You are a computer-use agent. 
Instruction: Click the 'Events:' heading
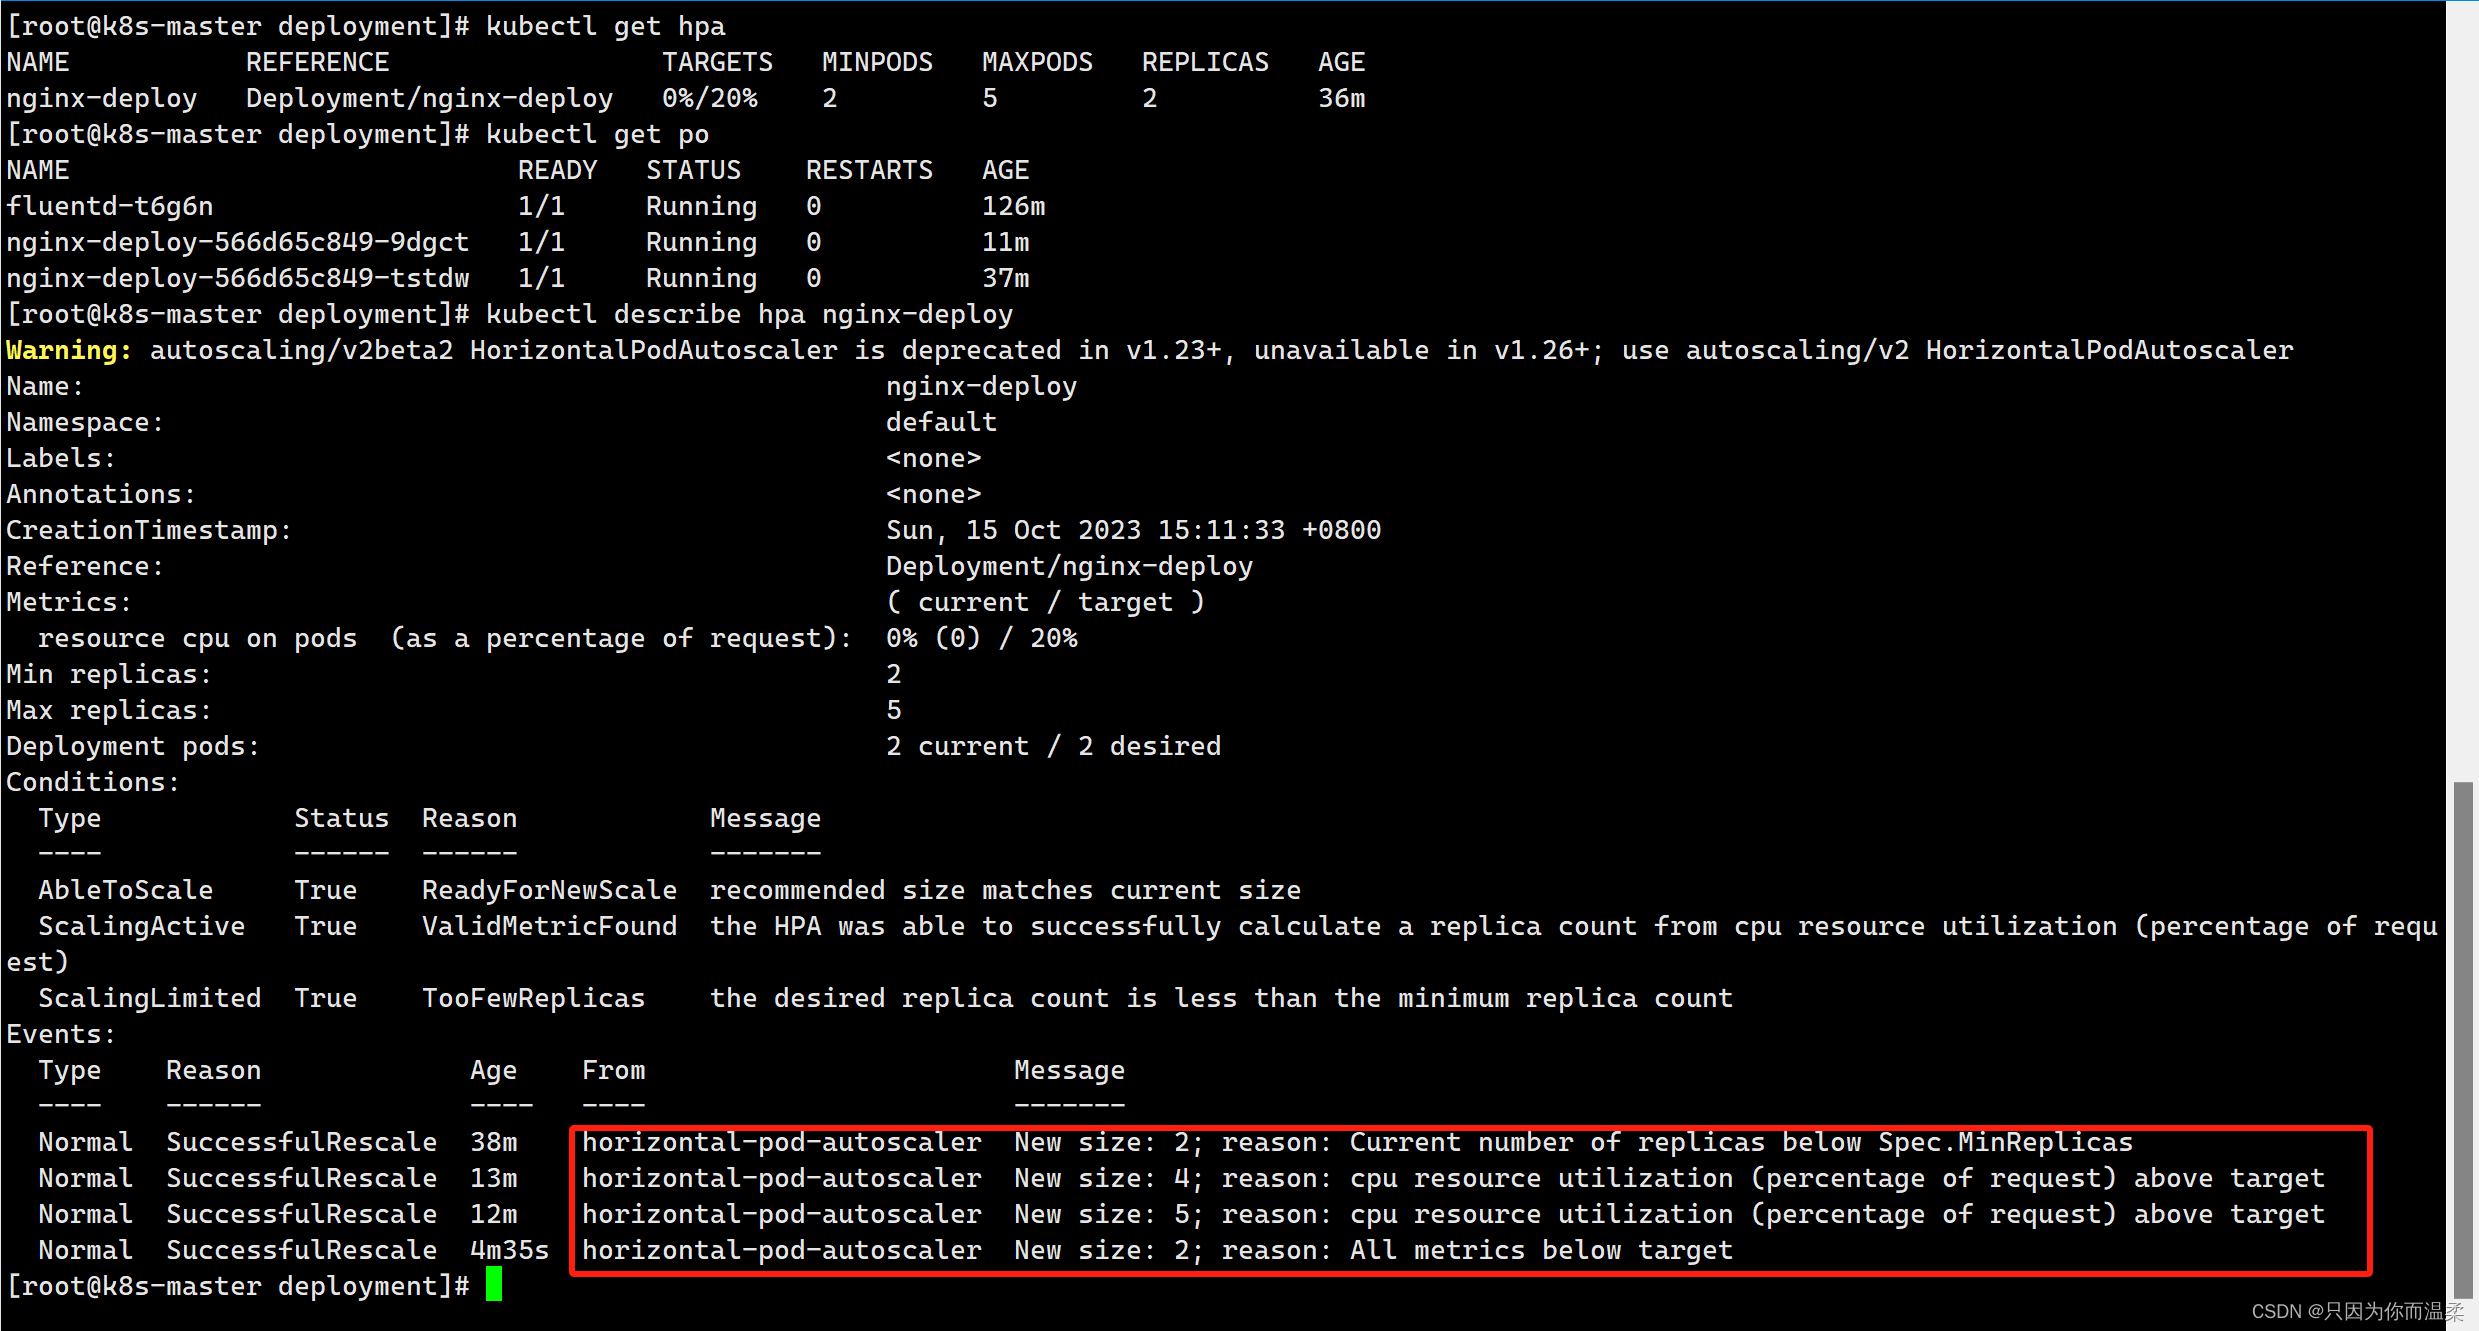(x=61, y=1034)
